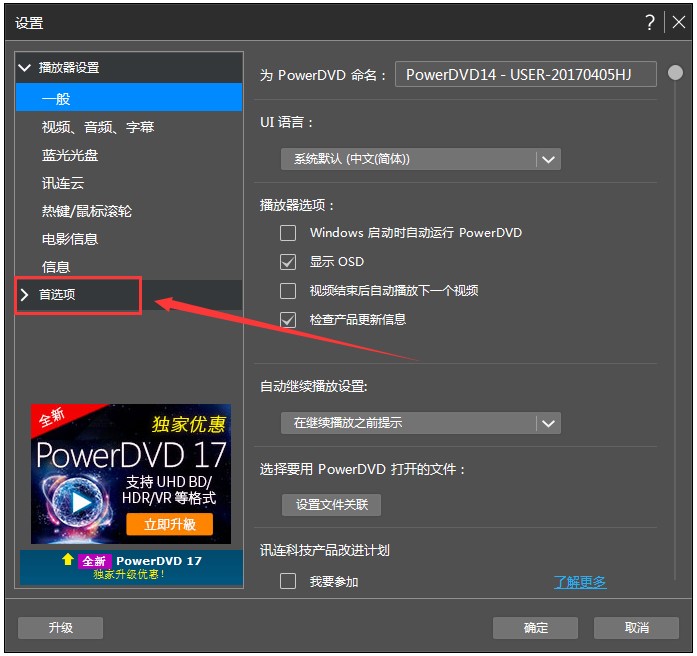This screenshot has width=697, height=656.
Task: Open the UI 语言 dropdown
Action: pos(421,159)
